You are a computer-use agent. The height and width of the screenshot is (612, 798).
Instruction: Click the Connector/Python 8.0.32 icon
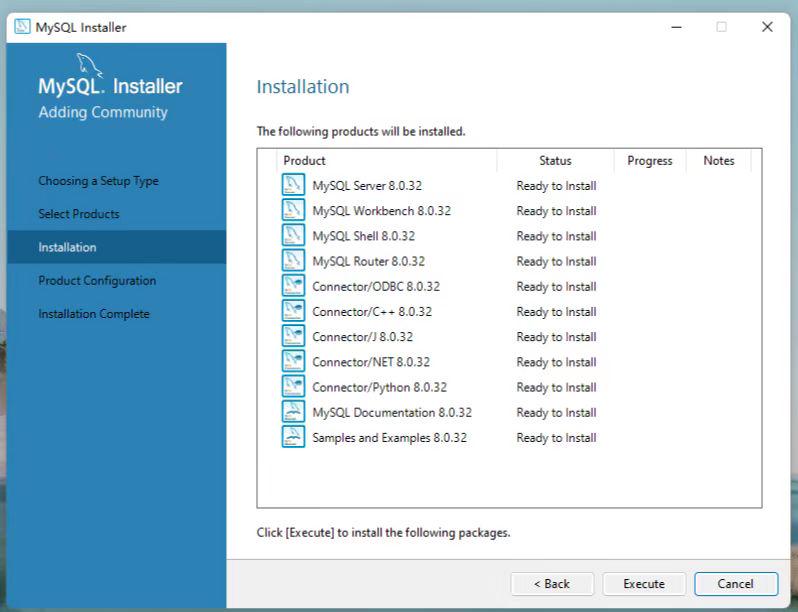[x=293, y=386]
